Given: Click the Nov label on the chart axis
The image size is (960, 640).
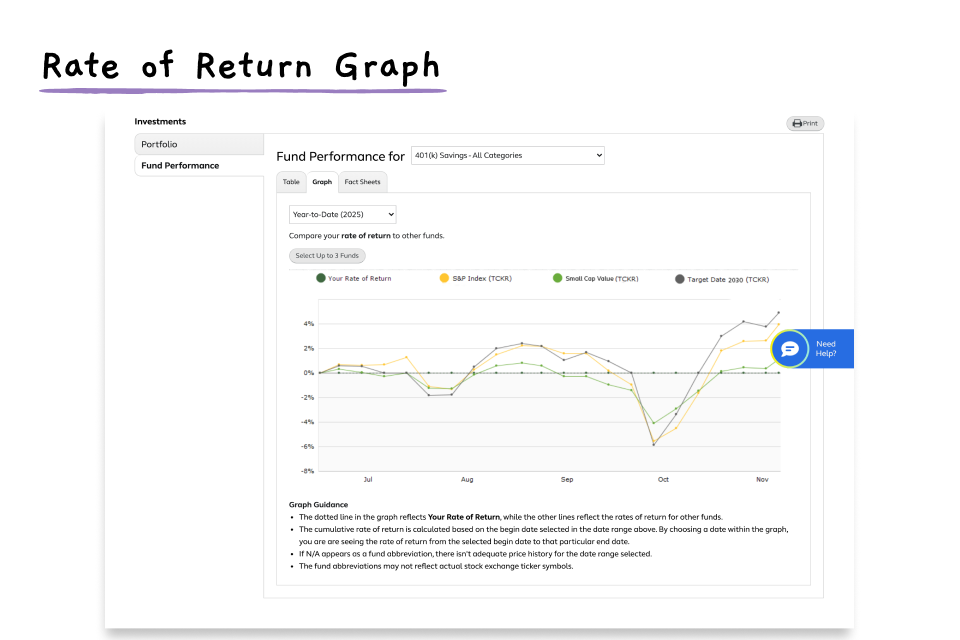Looking at the screenshot, I should 762,480.
